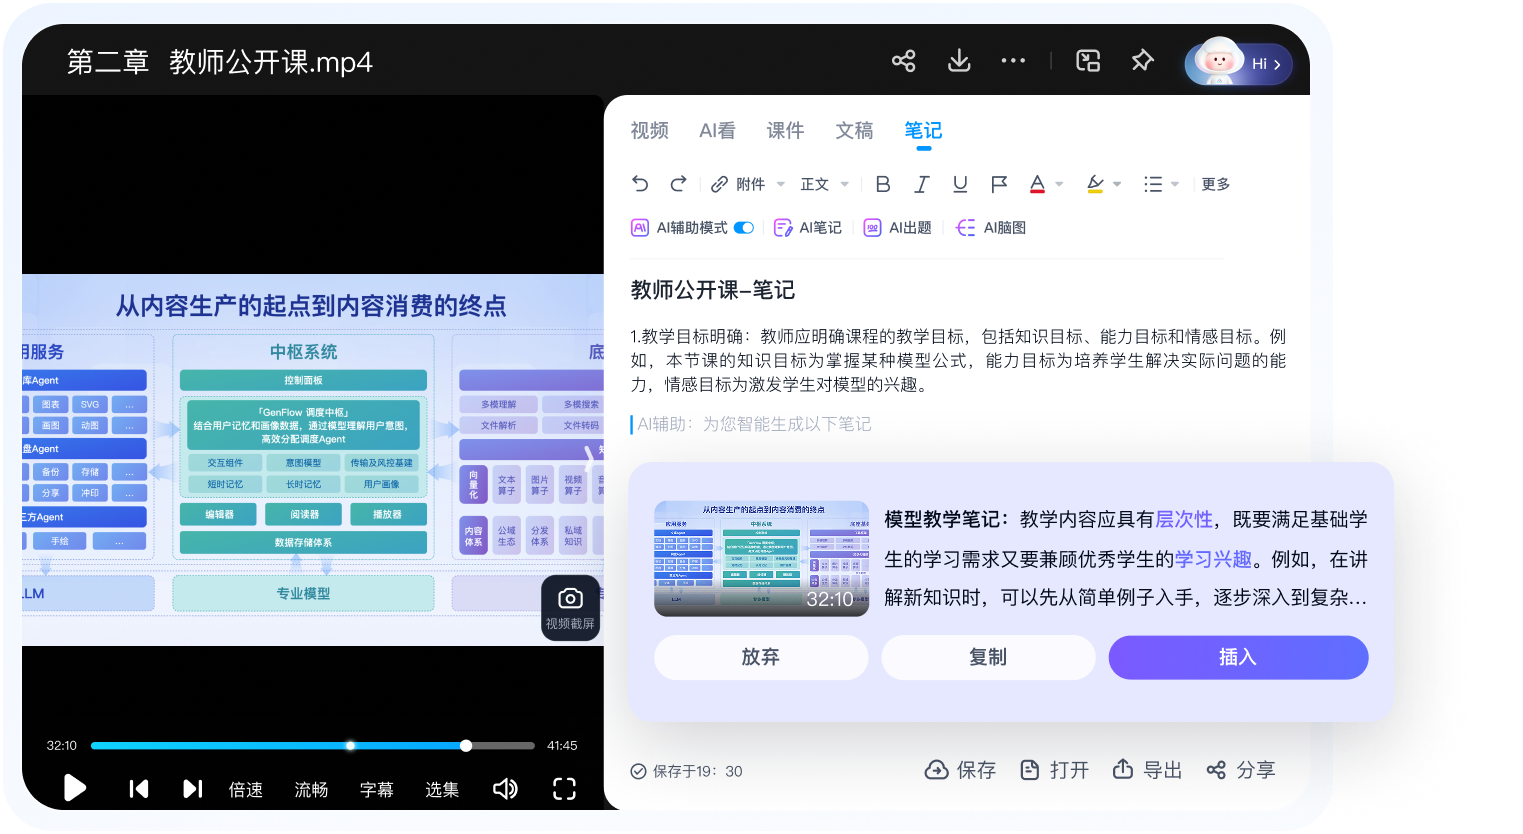The width and height of the screenshot is (1523, 834).
Task: Click the 放弃 button
Action: click(760, 657)
